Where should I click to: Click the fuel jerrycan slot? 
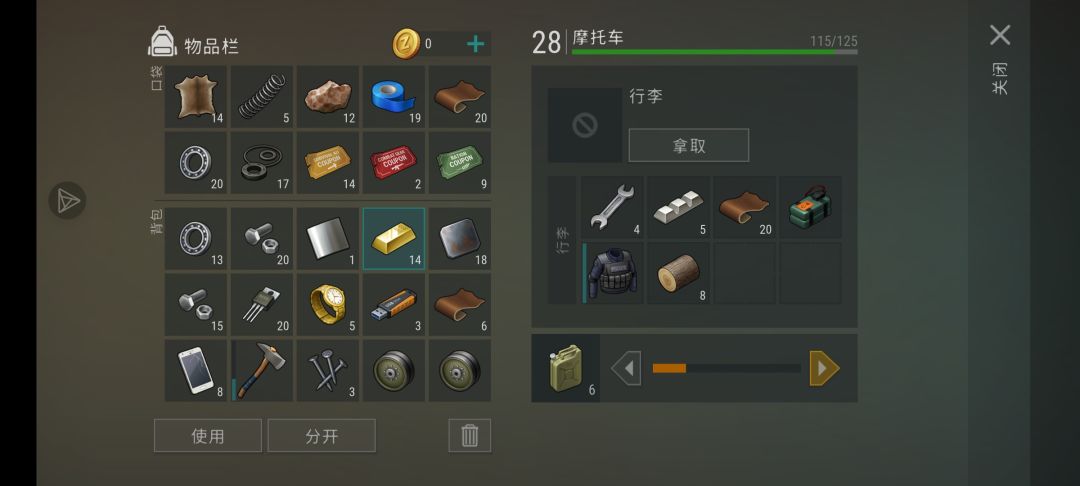coord(565,368)
